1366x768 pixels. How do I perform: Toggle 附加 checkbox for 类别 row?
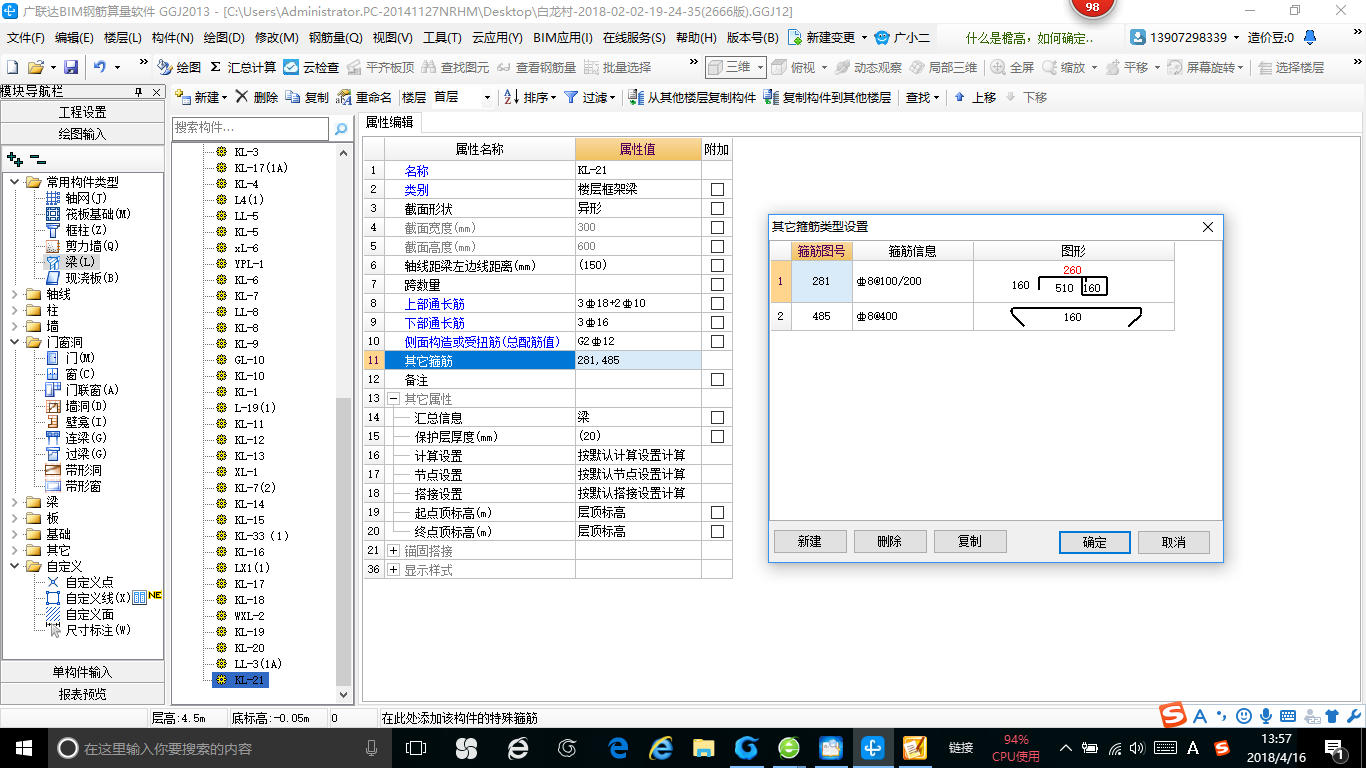pos(717,189)
